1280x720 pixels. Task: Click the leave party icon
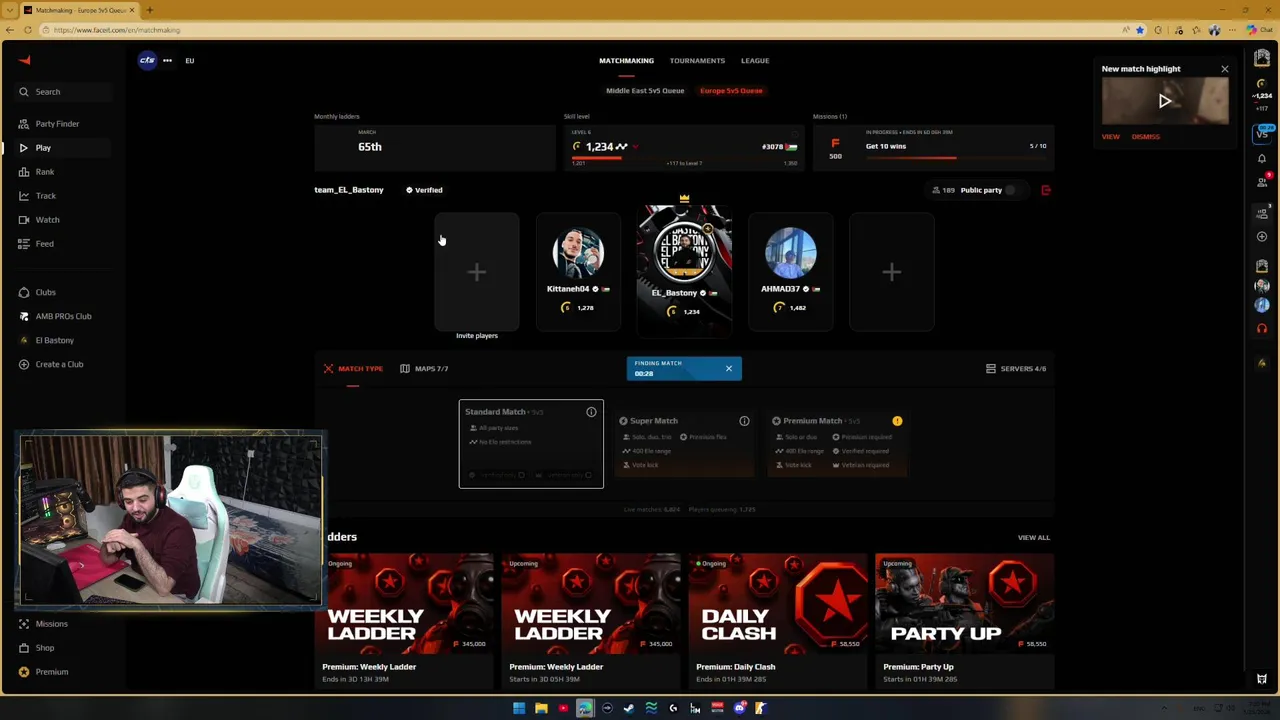(x=1046, y=190)
